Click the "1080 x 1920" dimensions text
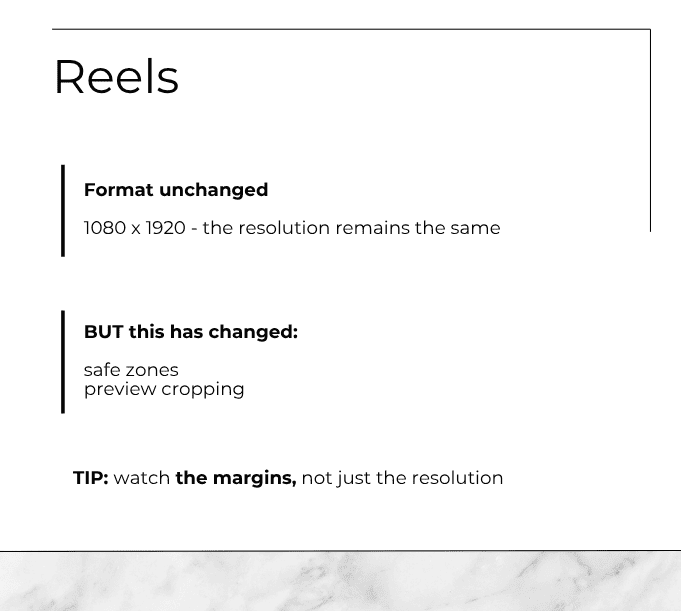The height and width of the screenshot is (611, 681). (134, 228)
